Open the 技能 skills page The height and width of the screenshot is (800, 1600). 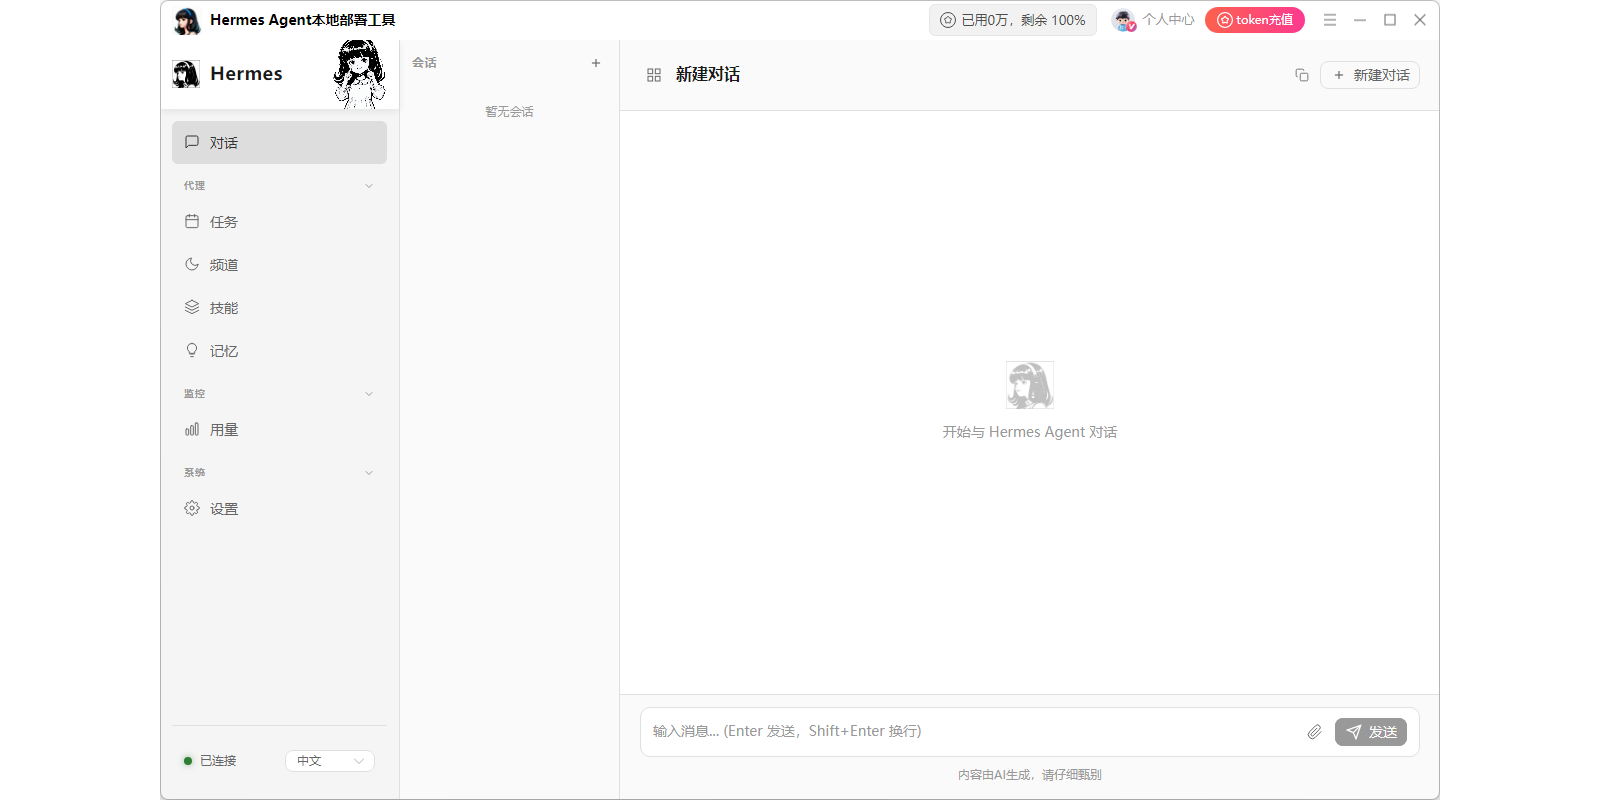coord(279,308)
